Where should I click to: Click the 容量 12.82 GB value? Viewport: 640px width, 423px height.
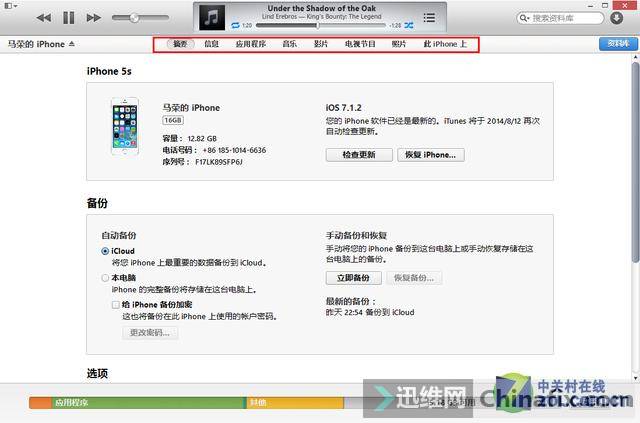pos(202,138)
